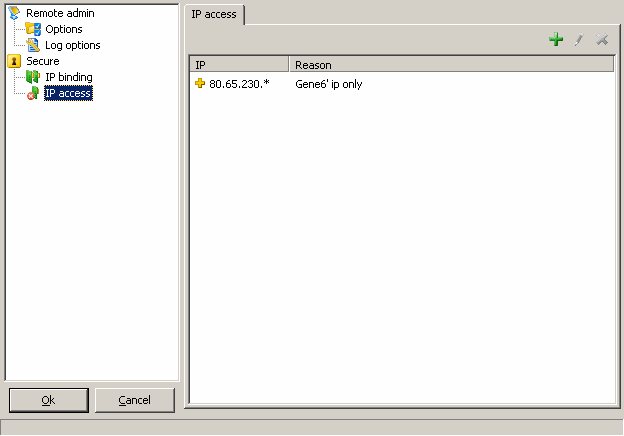Click the Log options document icon

point(33,45)
